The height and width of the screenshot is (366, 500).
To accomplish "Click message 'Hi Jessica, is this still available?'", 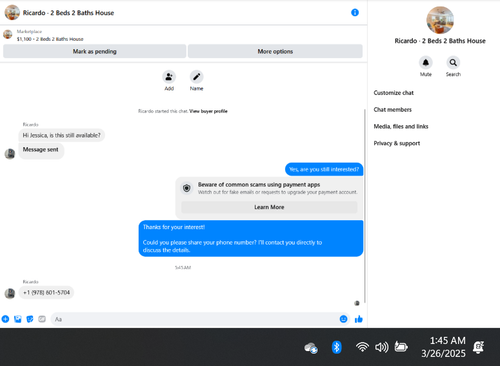I will tap(61, 135).
